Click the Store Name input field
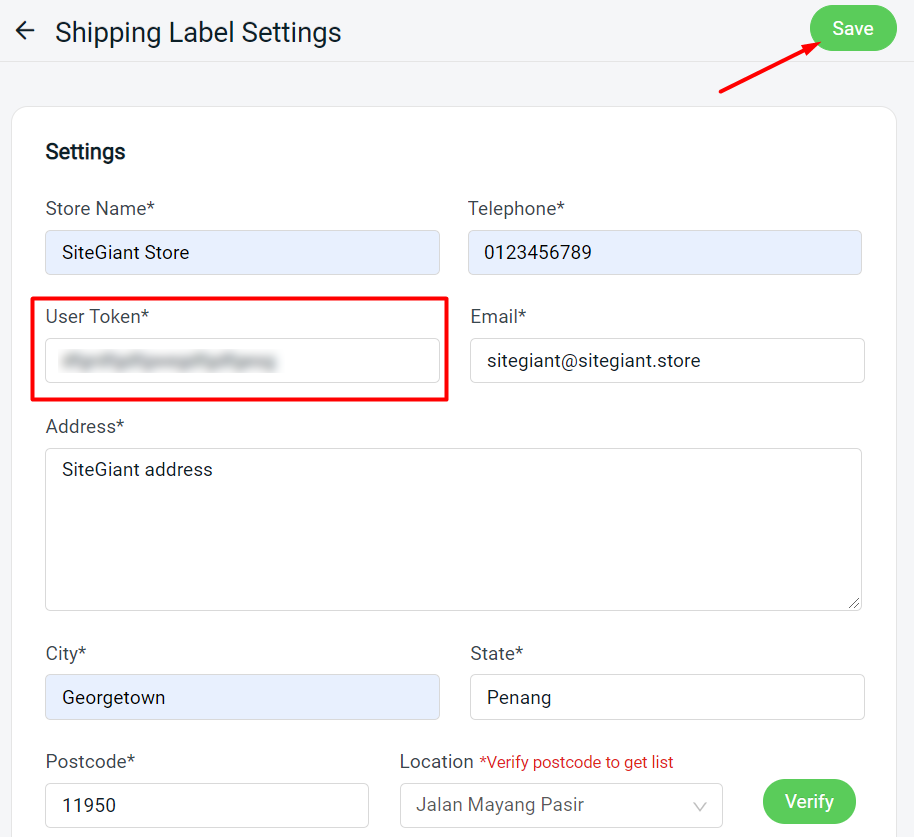Image resolution: width=914 pixels, height=837 pixels. coord(242,253)
